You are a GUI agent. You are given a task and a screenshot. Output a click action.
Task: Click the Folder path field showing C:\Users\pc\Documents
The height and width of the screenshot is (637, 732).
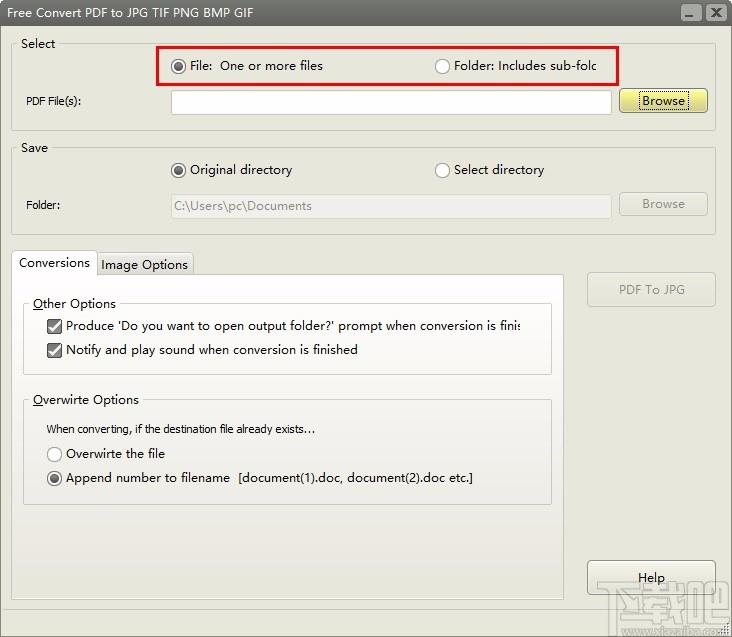click(391, 206)
